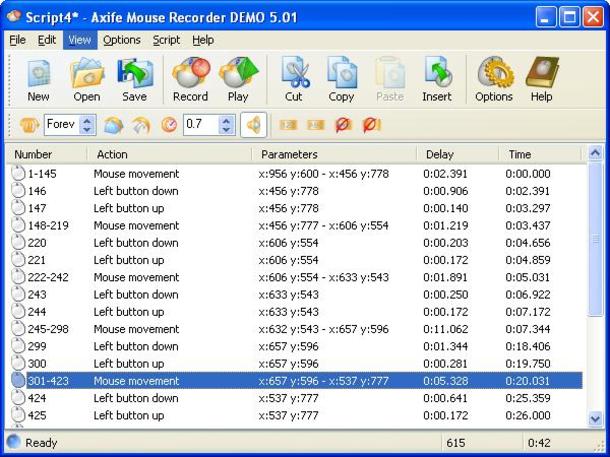Image resolution: width=610 pixels, height=457 pixels.
Task: Decrease the 0.7 speed spinner
Action: click(226, 130)
